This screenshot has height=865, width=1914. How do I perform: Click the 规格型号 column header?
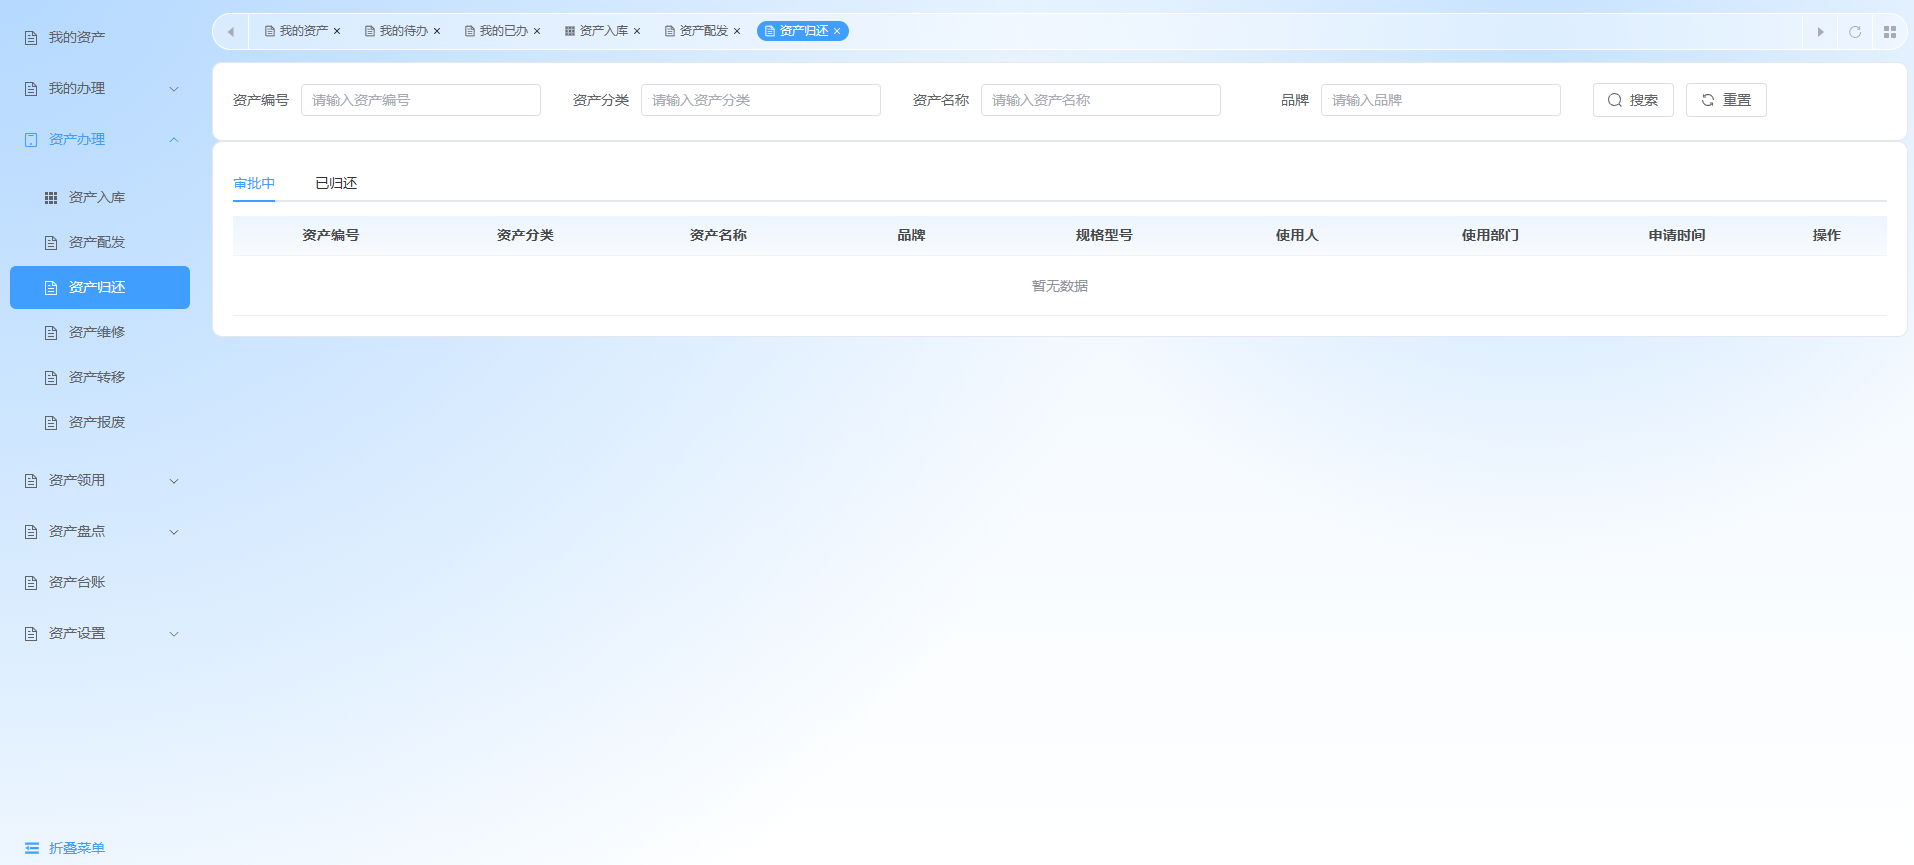point(1104,235)
